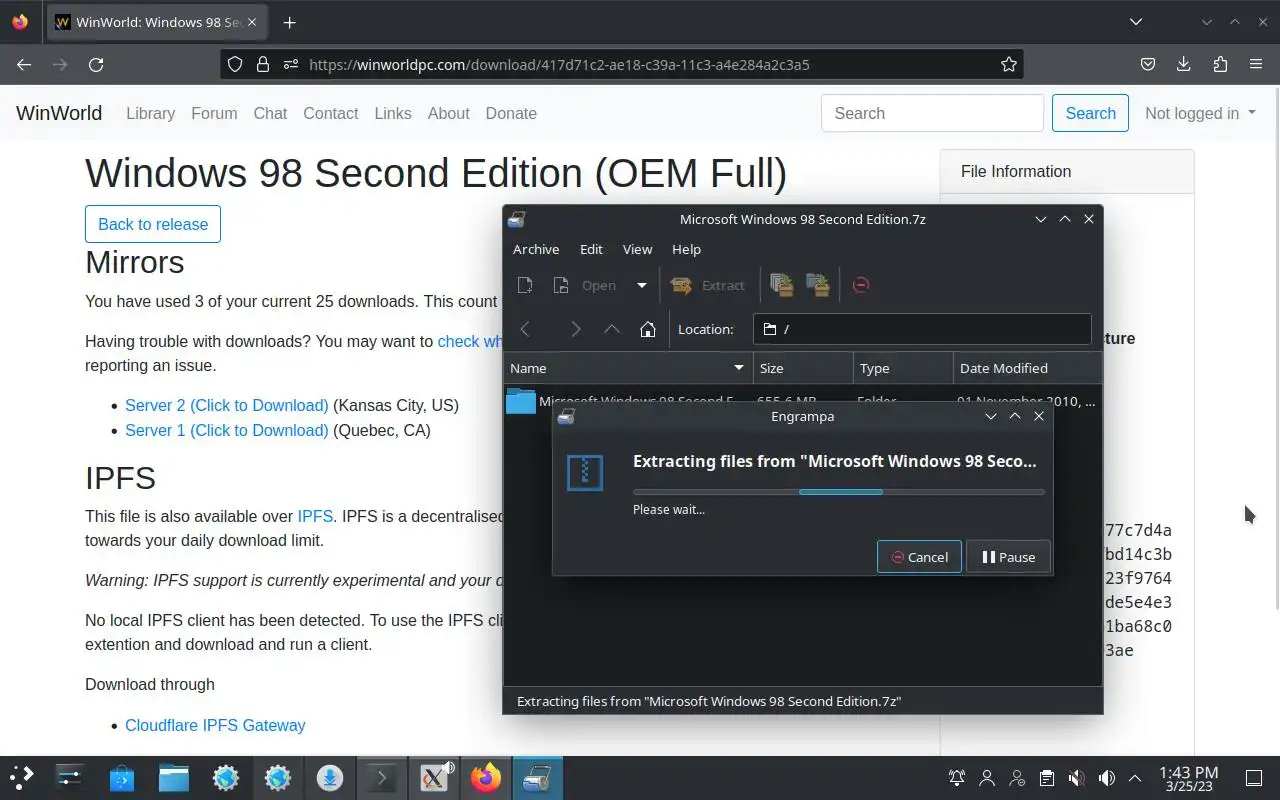Viewport: 1280px width, 800px height.
Task: Click the extraction progress bar
Action: tap(839, 491)
